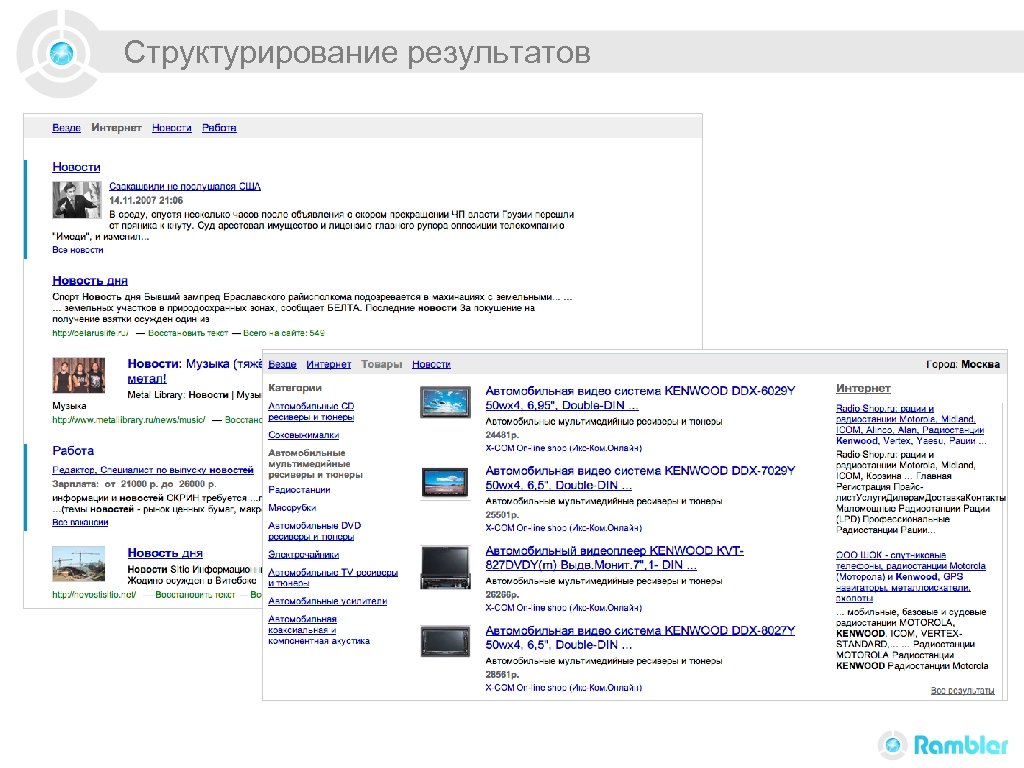
Task: Select the Автомобильная коаксиальная акустика category
Action: tap(319, 630)
